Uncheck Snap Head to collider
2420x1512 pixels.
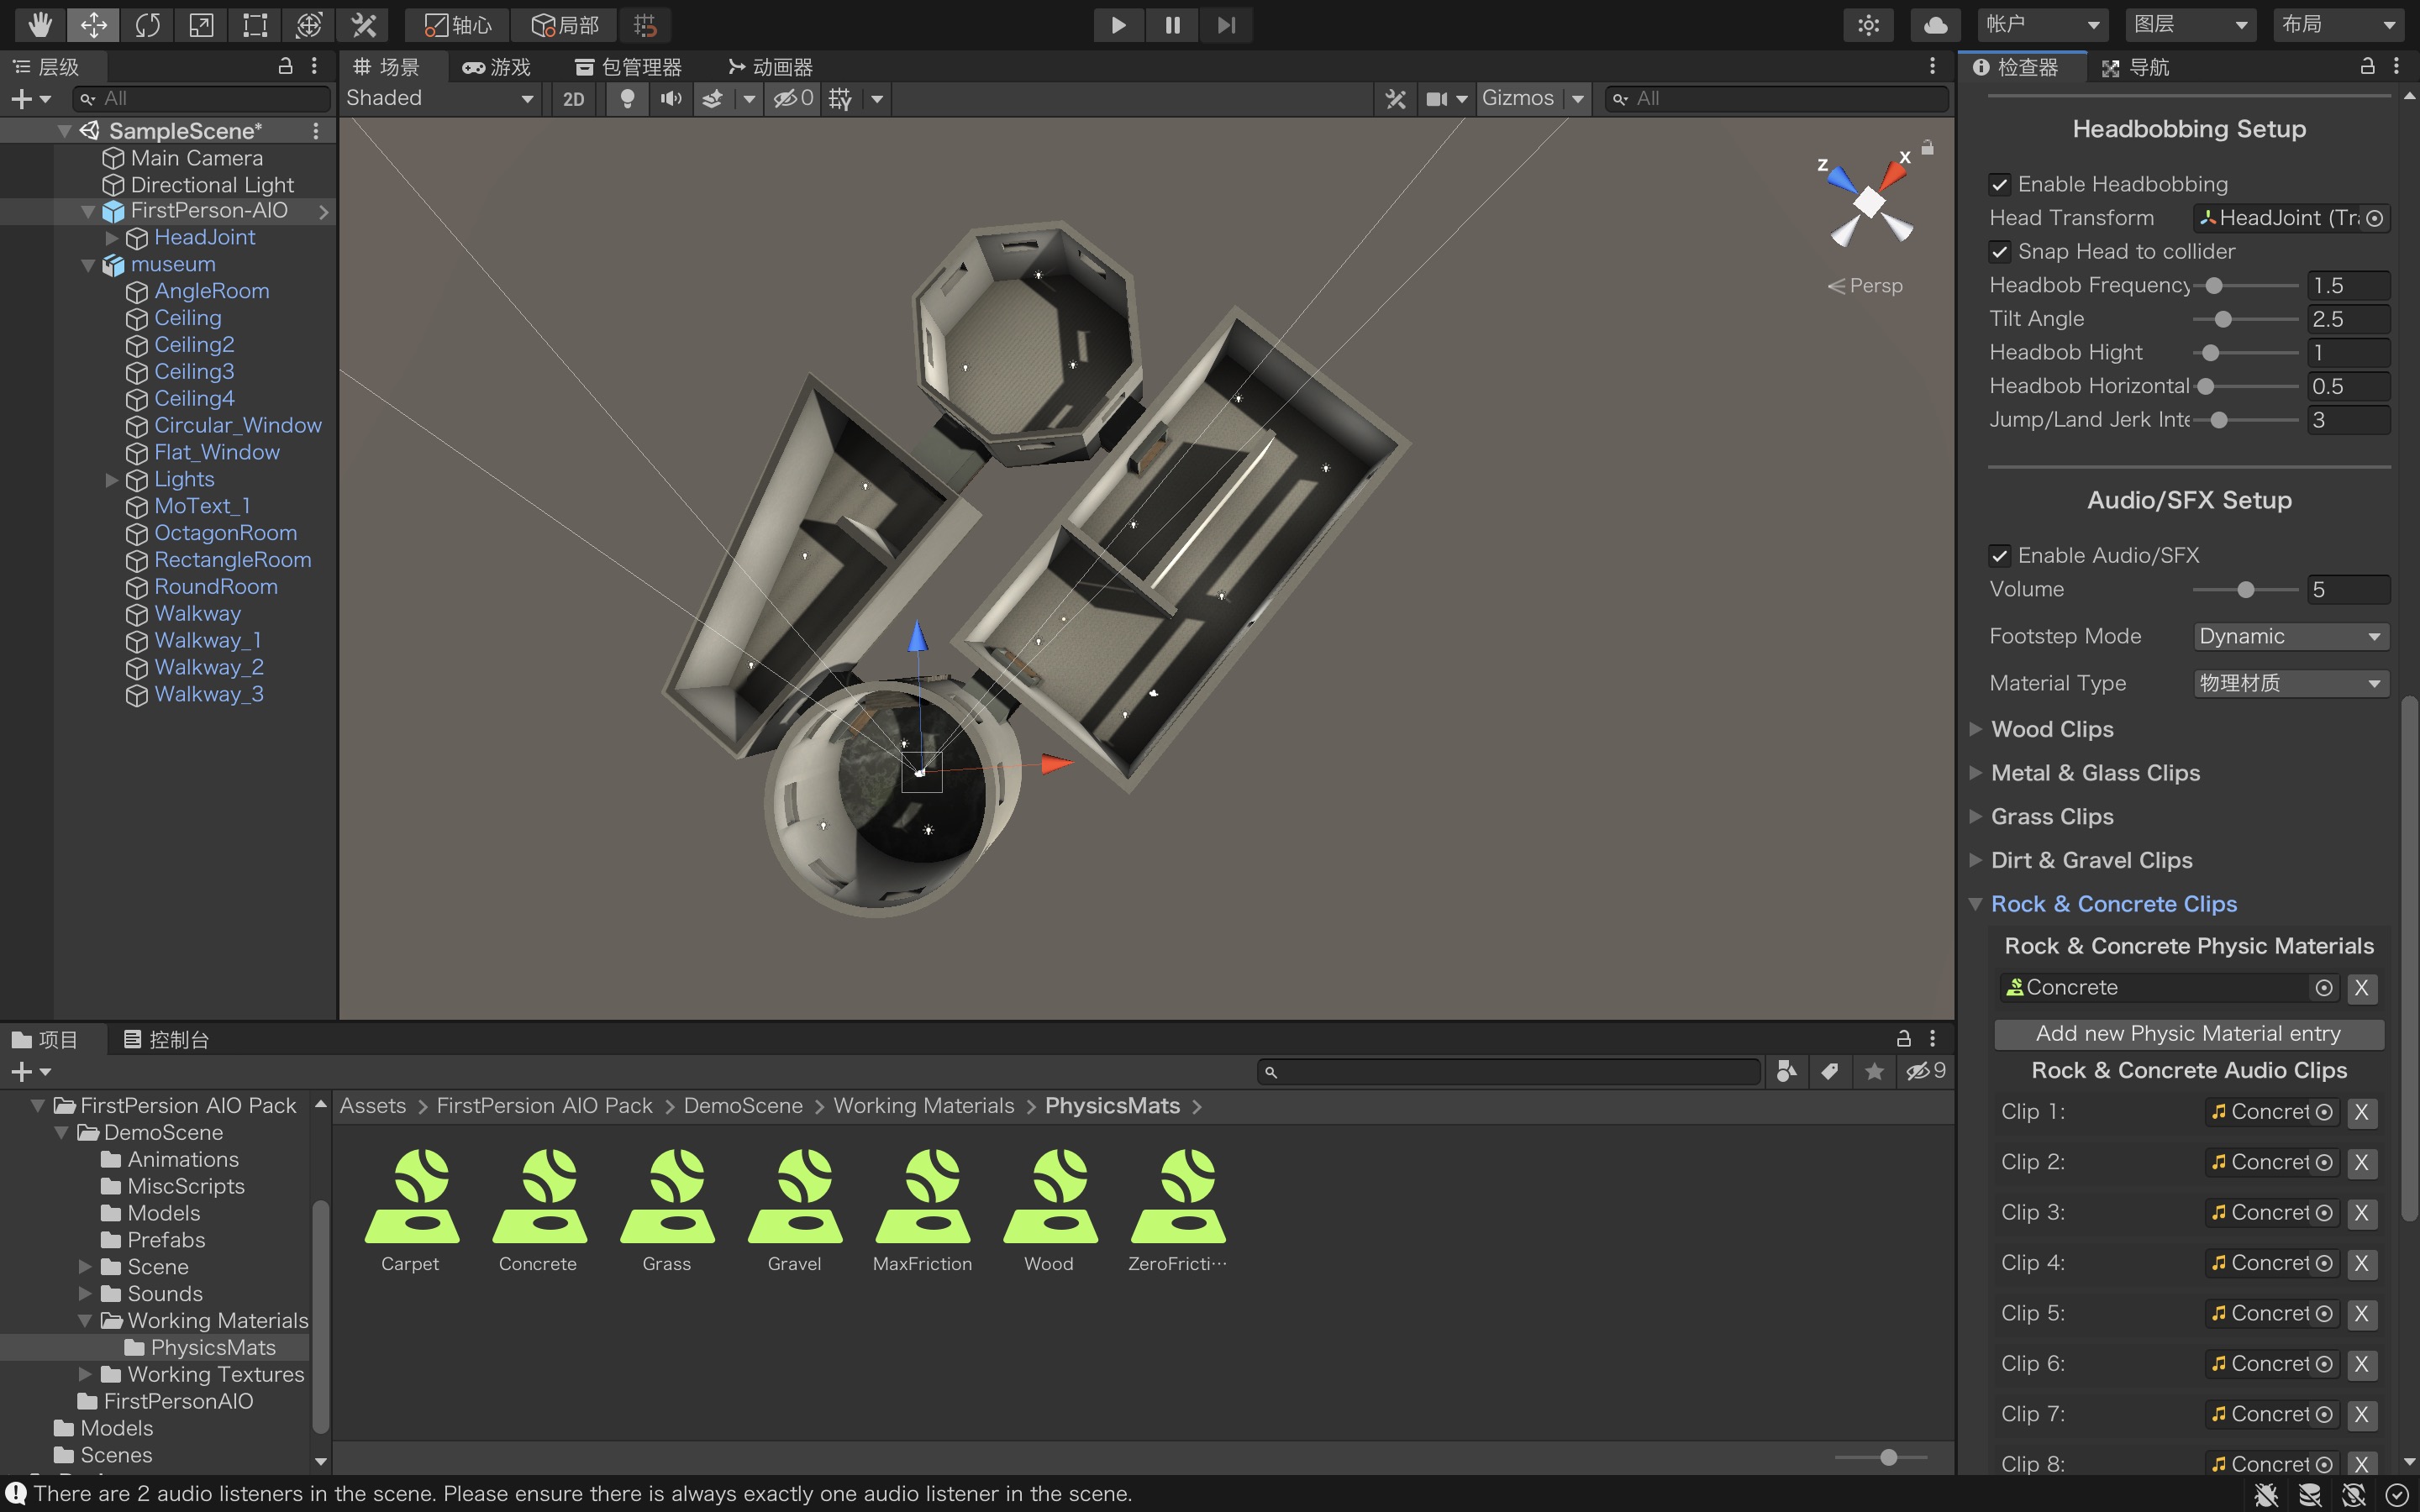[x=2000, y=251]
